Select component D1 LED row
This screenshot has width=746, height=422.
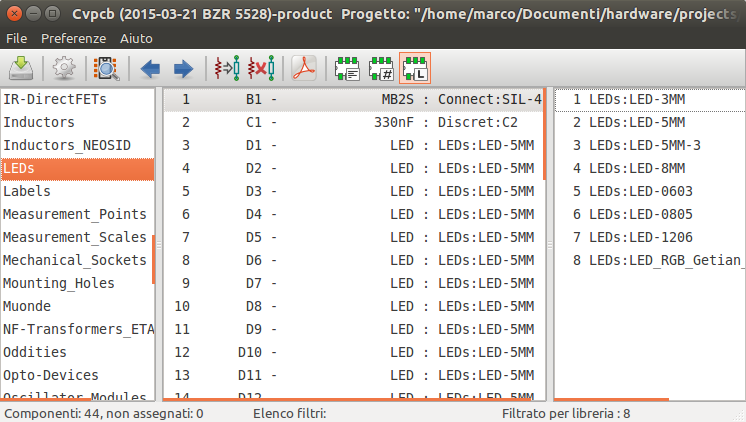click(x=353, y=145)
